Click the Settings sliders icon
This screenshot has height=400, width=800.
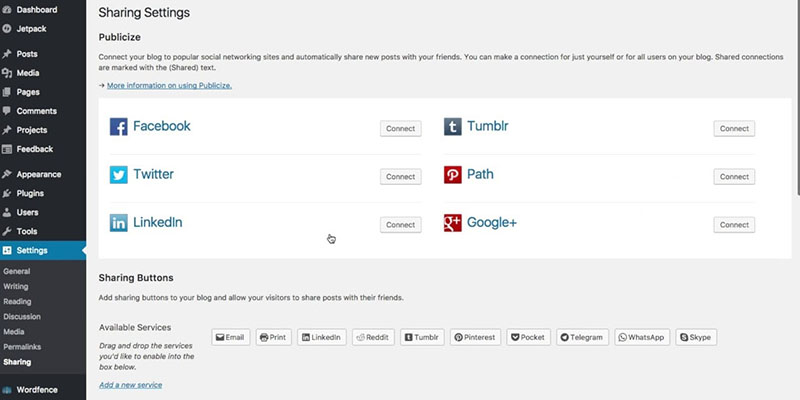7,251
